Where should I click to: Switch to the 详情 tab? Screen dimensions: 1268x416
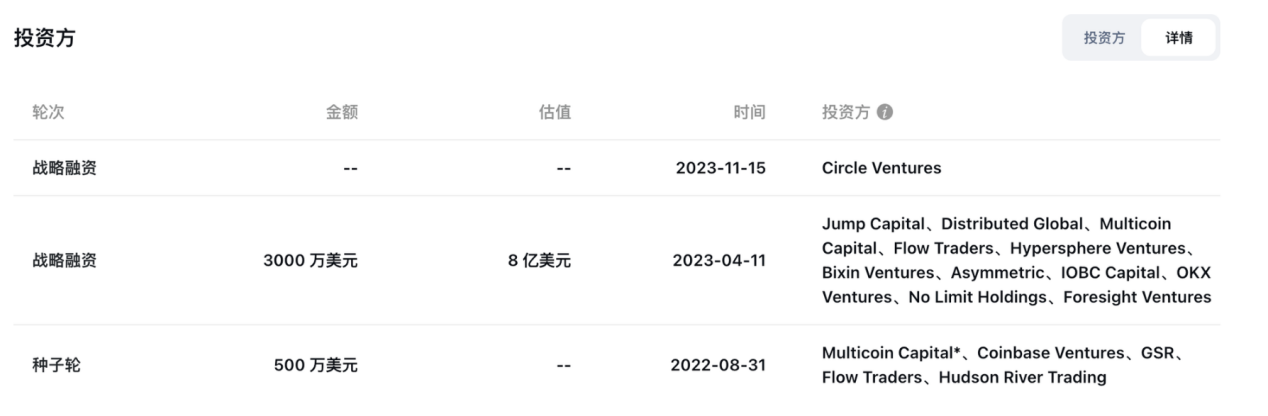[x=1178, y=38]
